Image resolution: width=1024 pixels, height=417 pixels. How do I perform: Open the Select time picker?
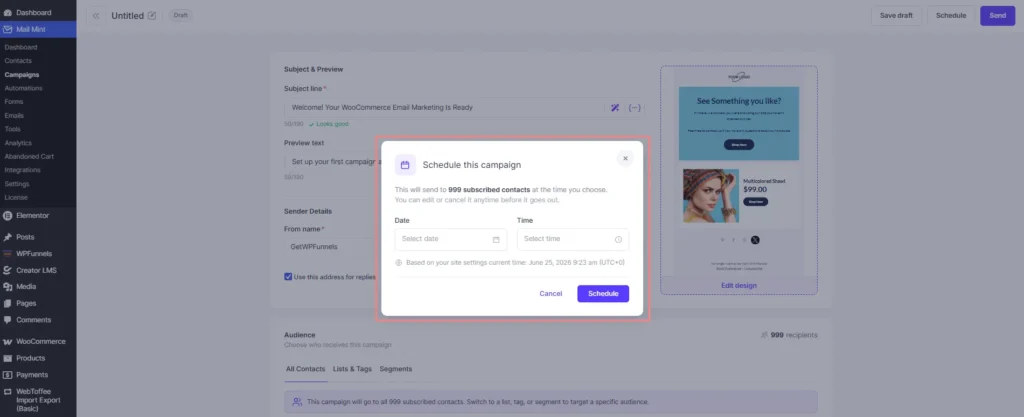click(573, 239)
